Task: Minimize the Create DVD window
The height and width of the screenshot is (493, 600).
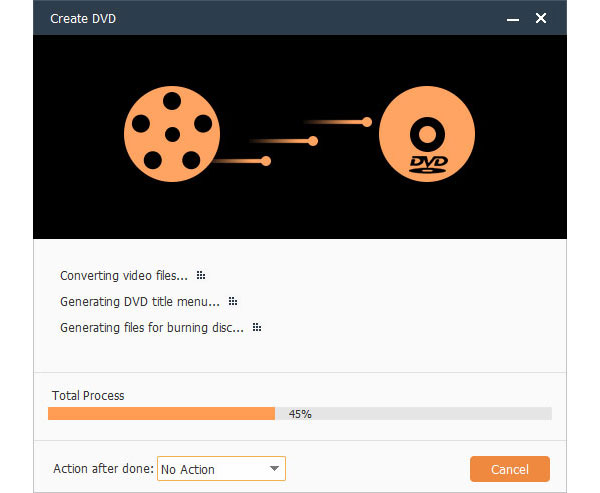Action: 513,19
